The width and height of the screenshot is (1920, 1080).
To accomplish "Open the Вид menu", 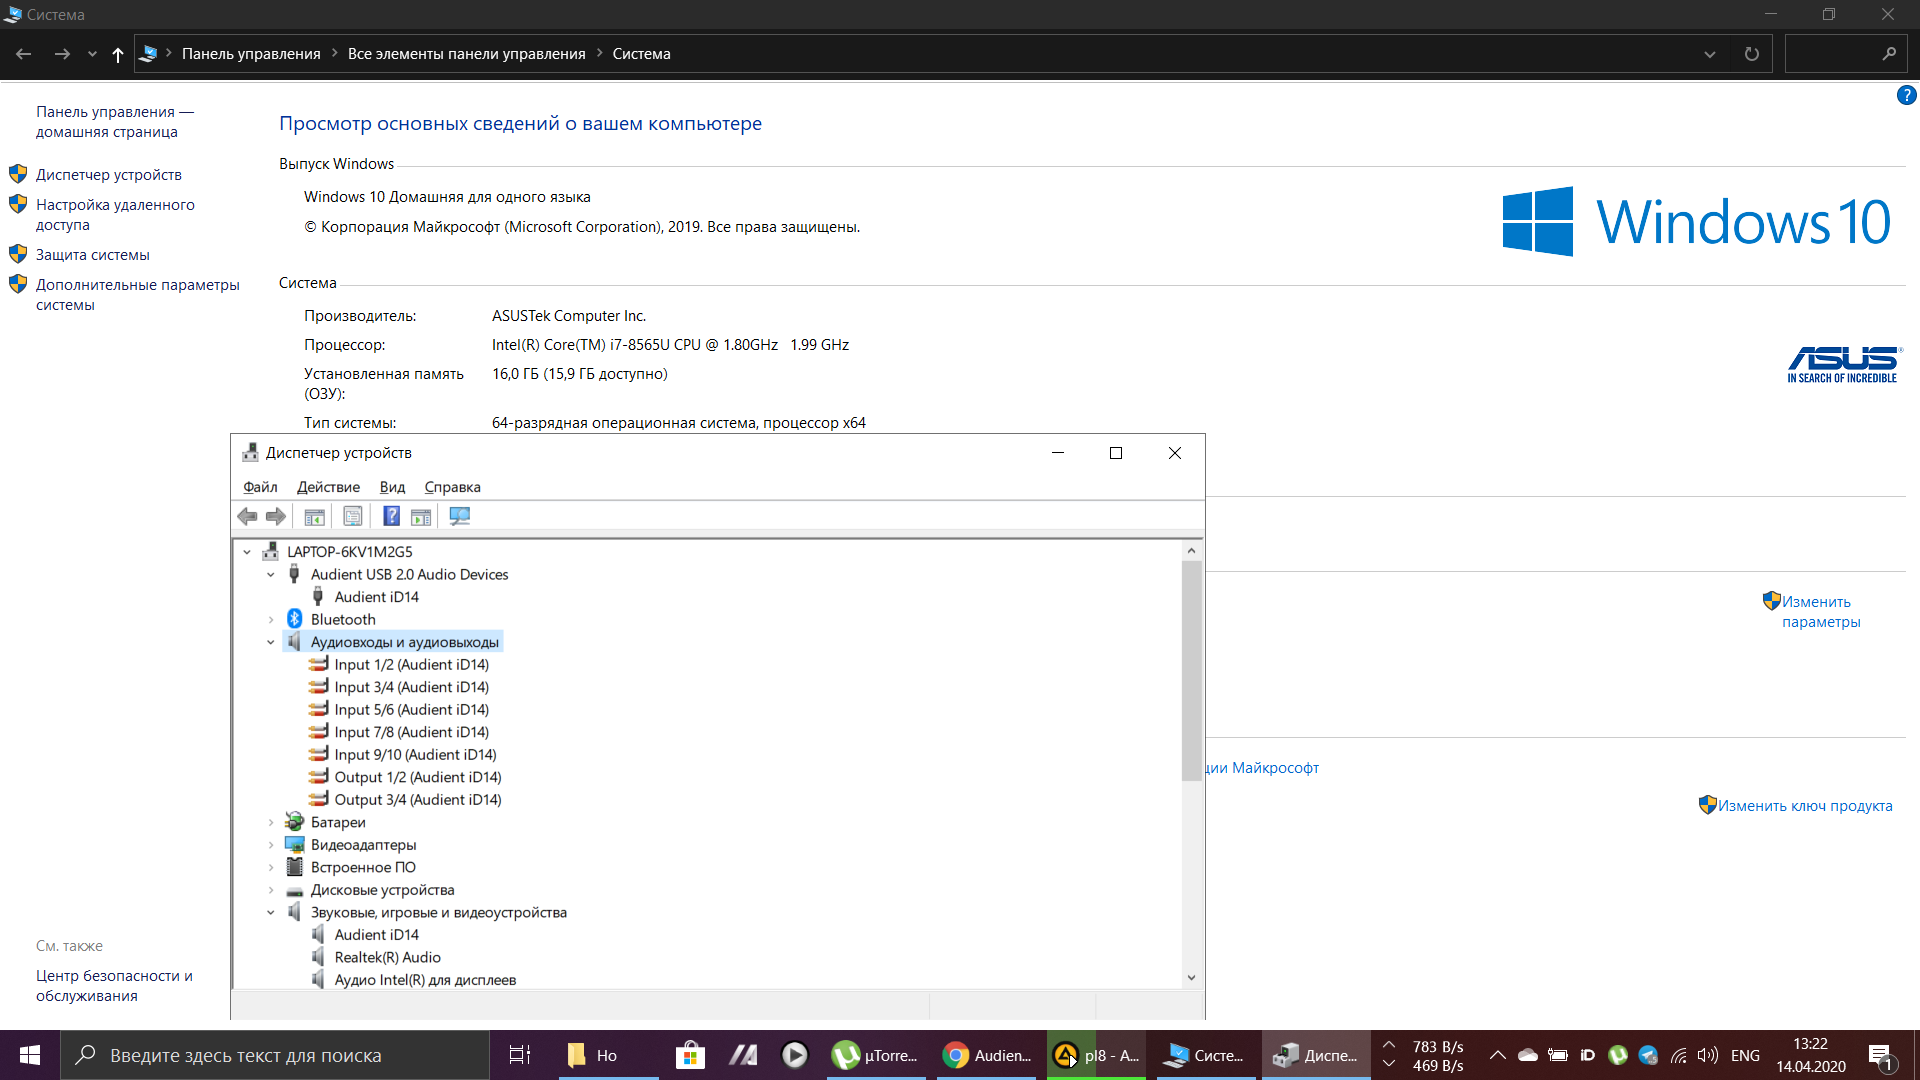I will (x=392, y=487).
